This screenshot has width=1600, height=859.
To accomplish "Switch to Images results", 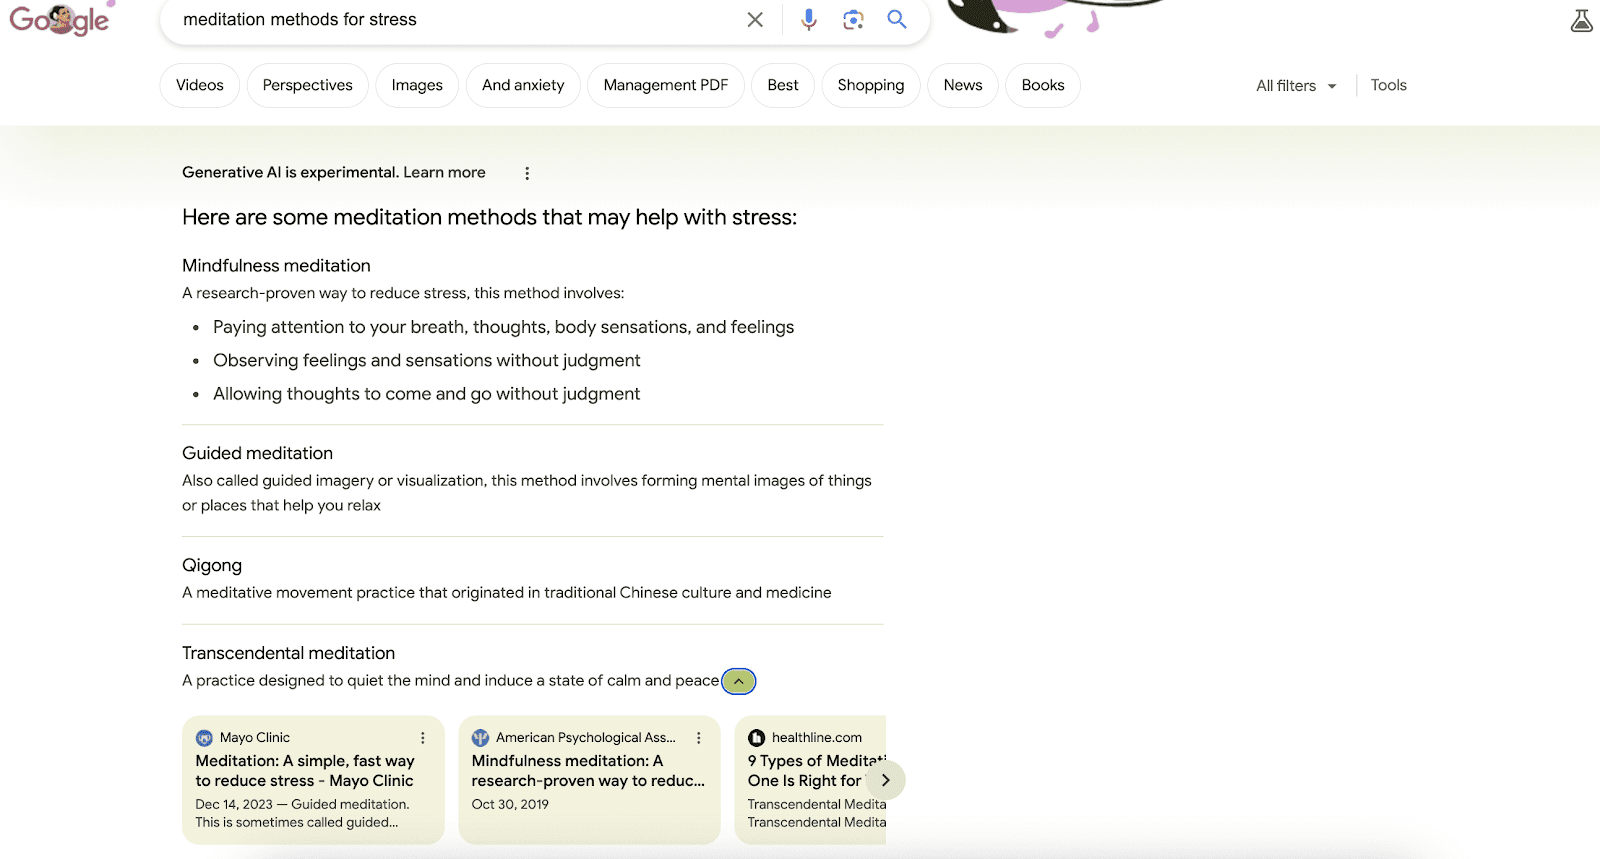I will pyautogui.click(x=417, y=85).
